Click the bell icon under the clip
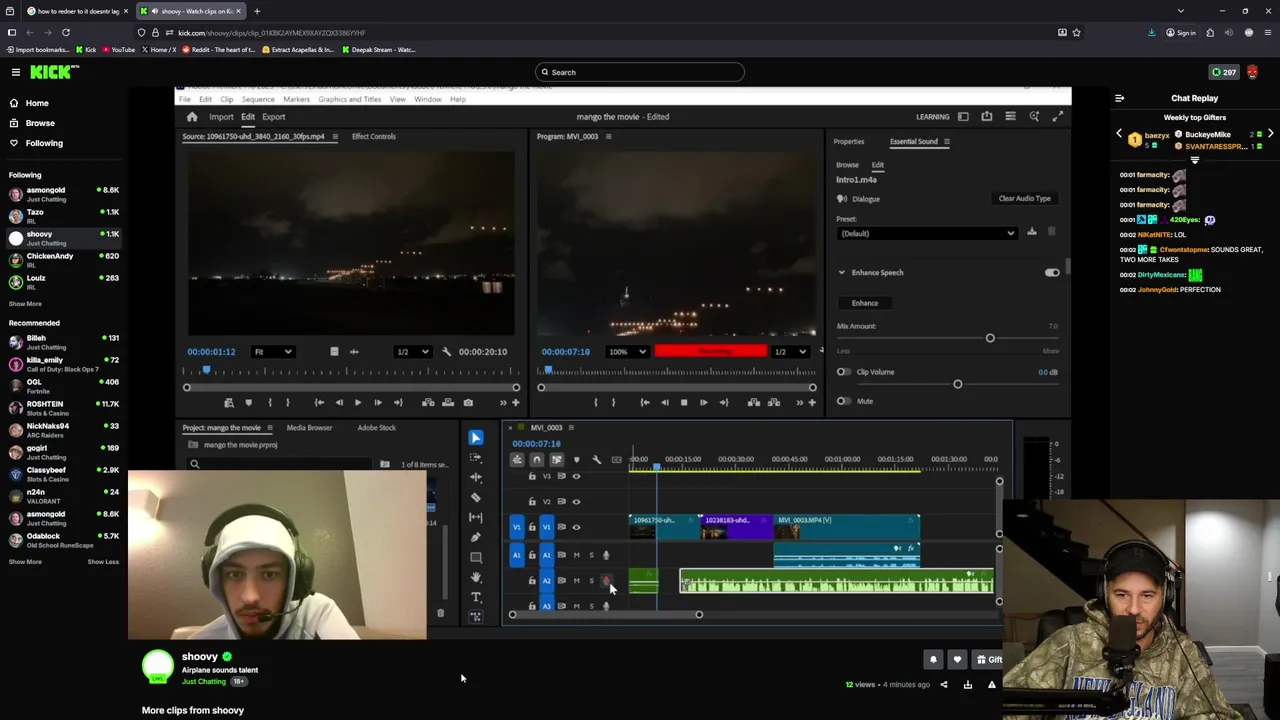 933,660
